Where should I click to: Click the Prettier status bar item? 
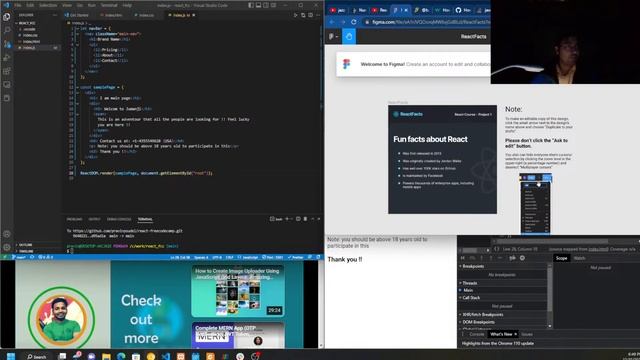[295, 257]
